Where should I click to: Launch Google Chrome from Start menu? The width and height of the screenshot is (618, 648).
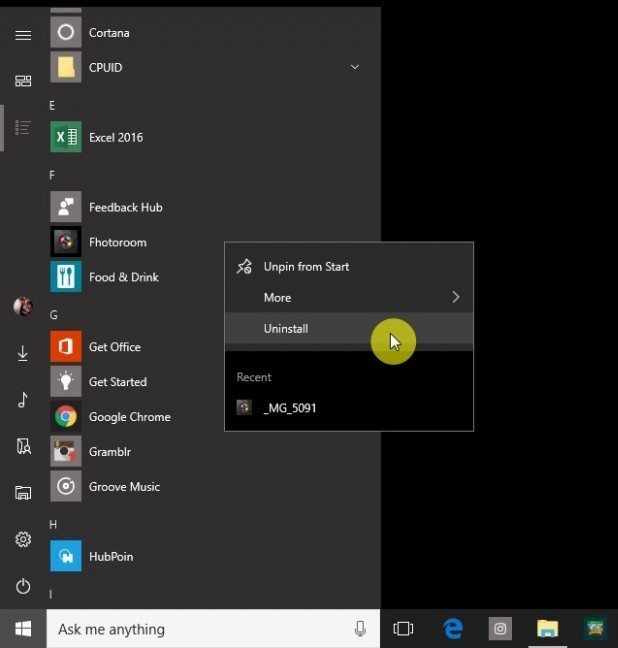(x=129, y=417)
